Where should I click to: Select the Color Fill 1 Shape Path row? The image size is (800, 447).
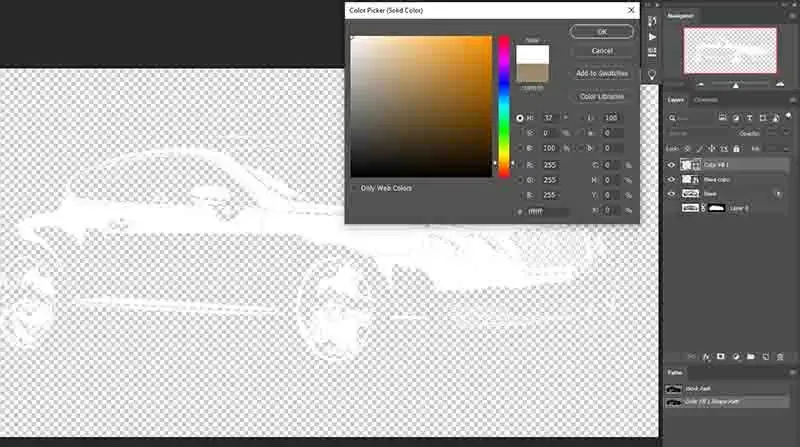pyautogui.click(x=727, y=402)
